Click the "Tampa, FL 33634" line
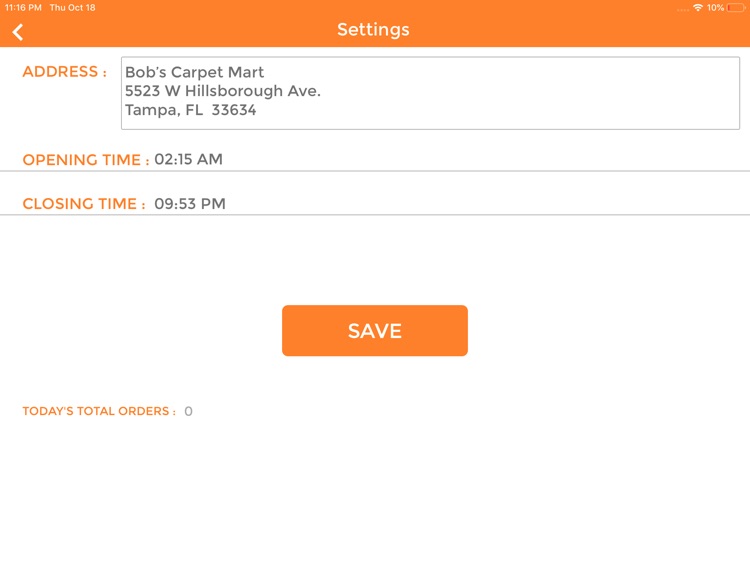Image resolution: width=750 pixels, height=562 pixels. coord(191,110)
